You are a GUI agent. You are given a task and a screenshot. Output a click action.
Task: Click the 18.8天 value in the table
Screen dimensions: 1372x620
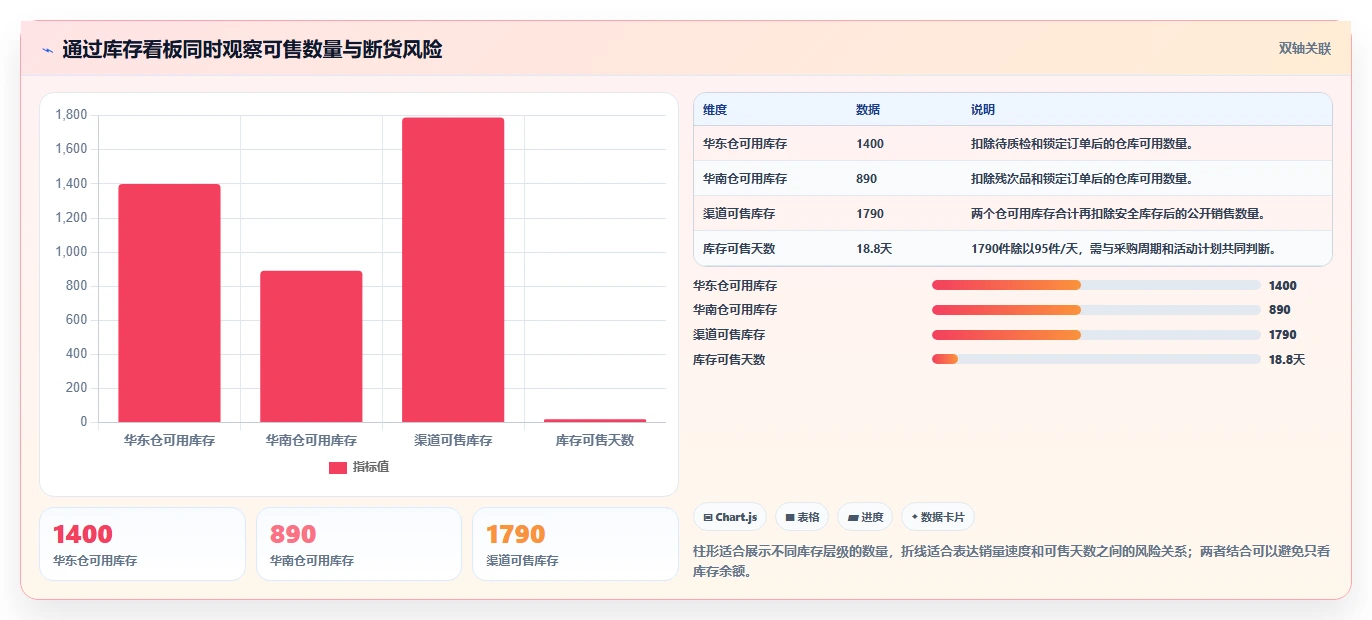[874, 249]
